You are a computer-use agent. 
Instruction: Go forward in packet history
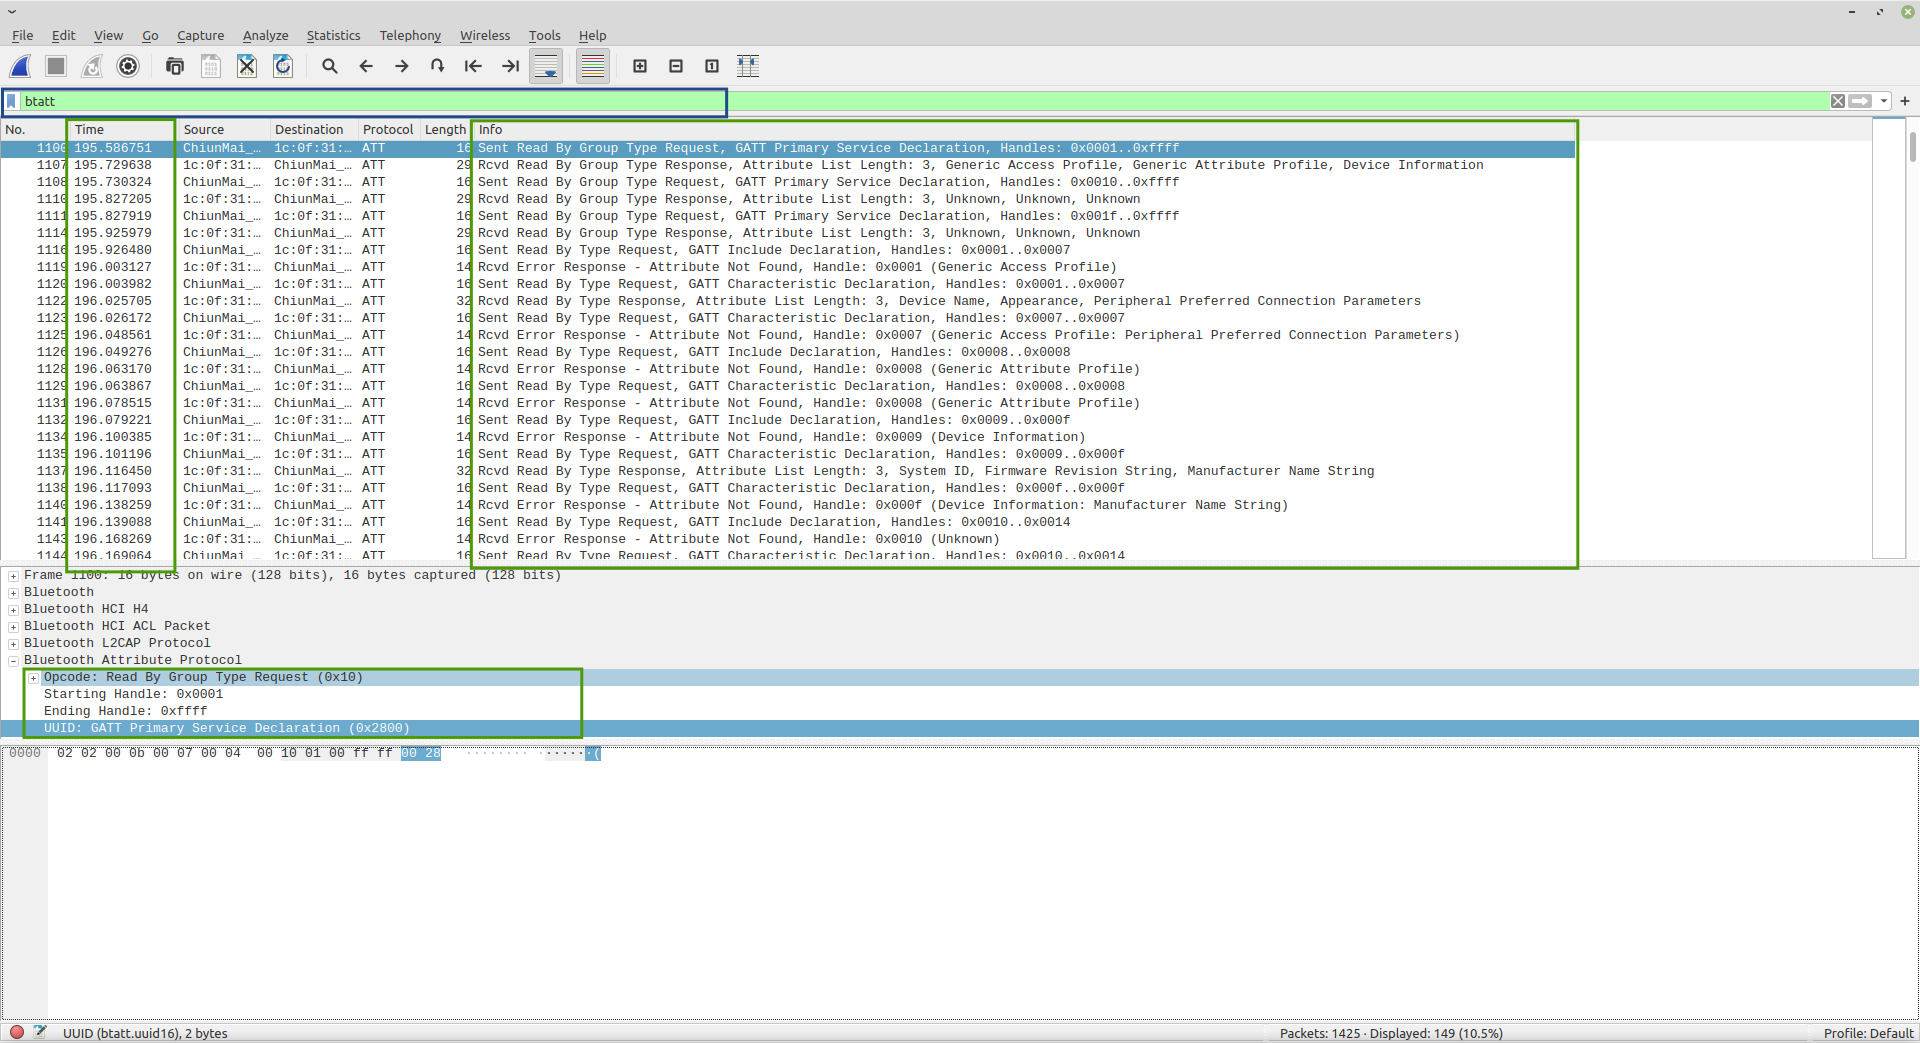point(402,66)
